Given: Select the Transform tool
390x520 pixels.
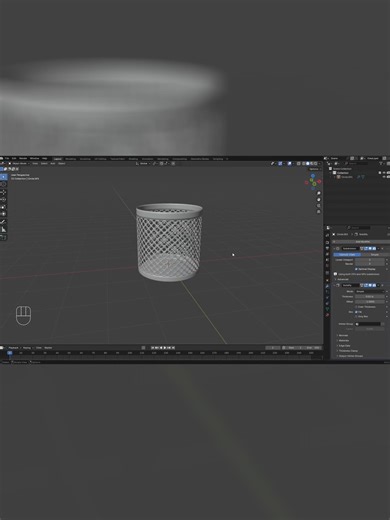Looking at the screenshot, I should point(3,214).
